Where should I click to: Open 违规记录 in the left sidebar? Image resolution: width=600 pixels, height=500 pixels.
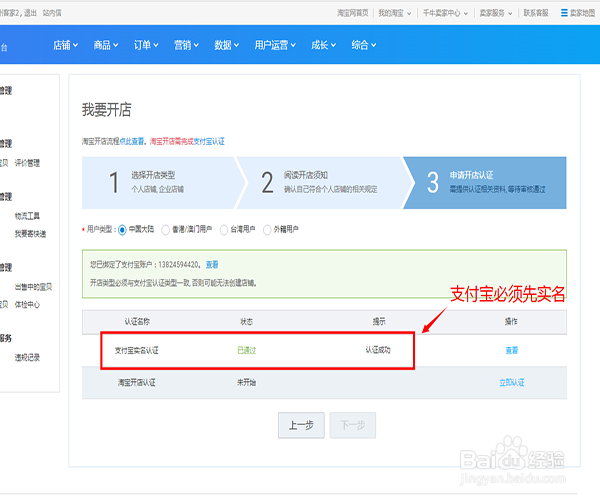point(27,358)
